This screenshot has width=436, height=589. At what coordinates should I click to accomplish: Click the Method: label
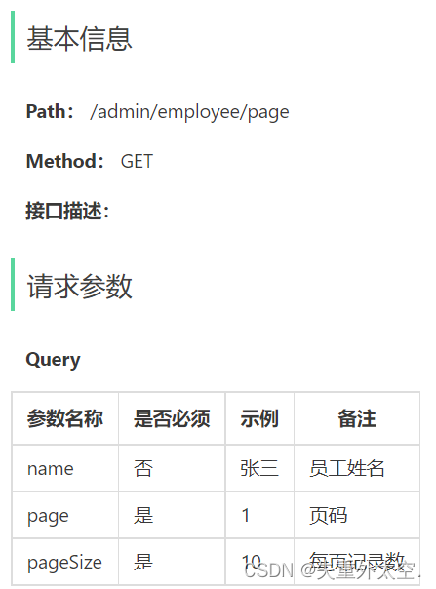[65, 161]
